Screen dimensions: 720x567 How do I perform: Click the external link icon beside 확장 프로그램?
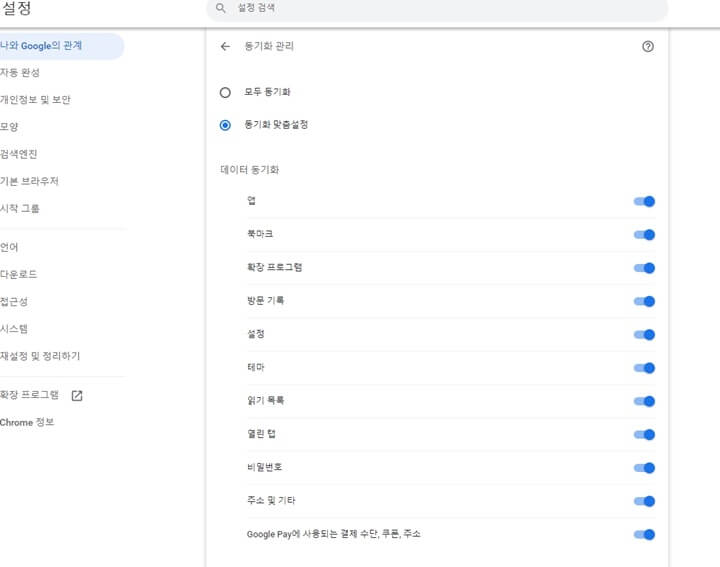pyautogui.click(x=77, y=395)
